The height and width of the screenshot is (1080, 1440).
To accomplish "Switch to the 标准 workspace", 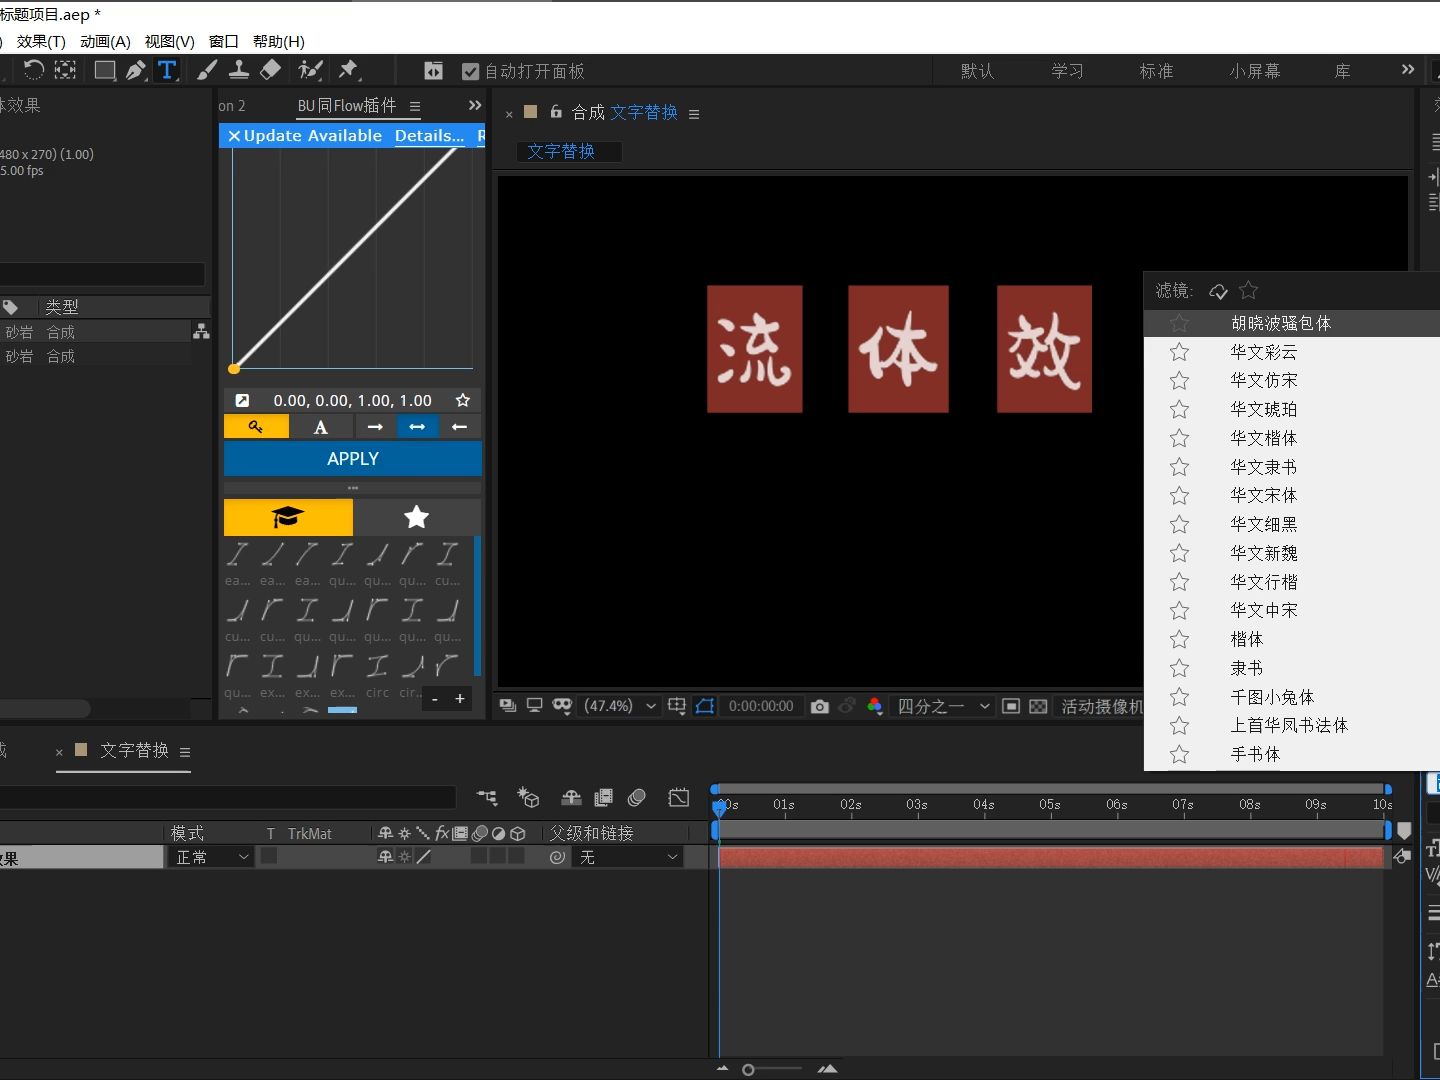I will point(1156,71).
